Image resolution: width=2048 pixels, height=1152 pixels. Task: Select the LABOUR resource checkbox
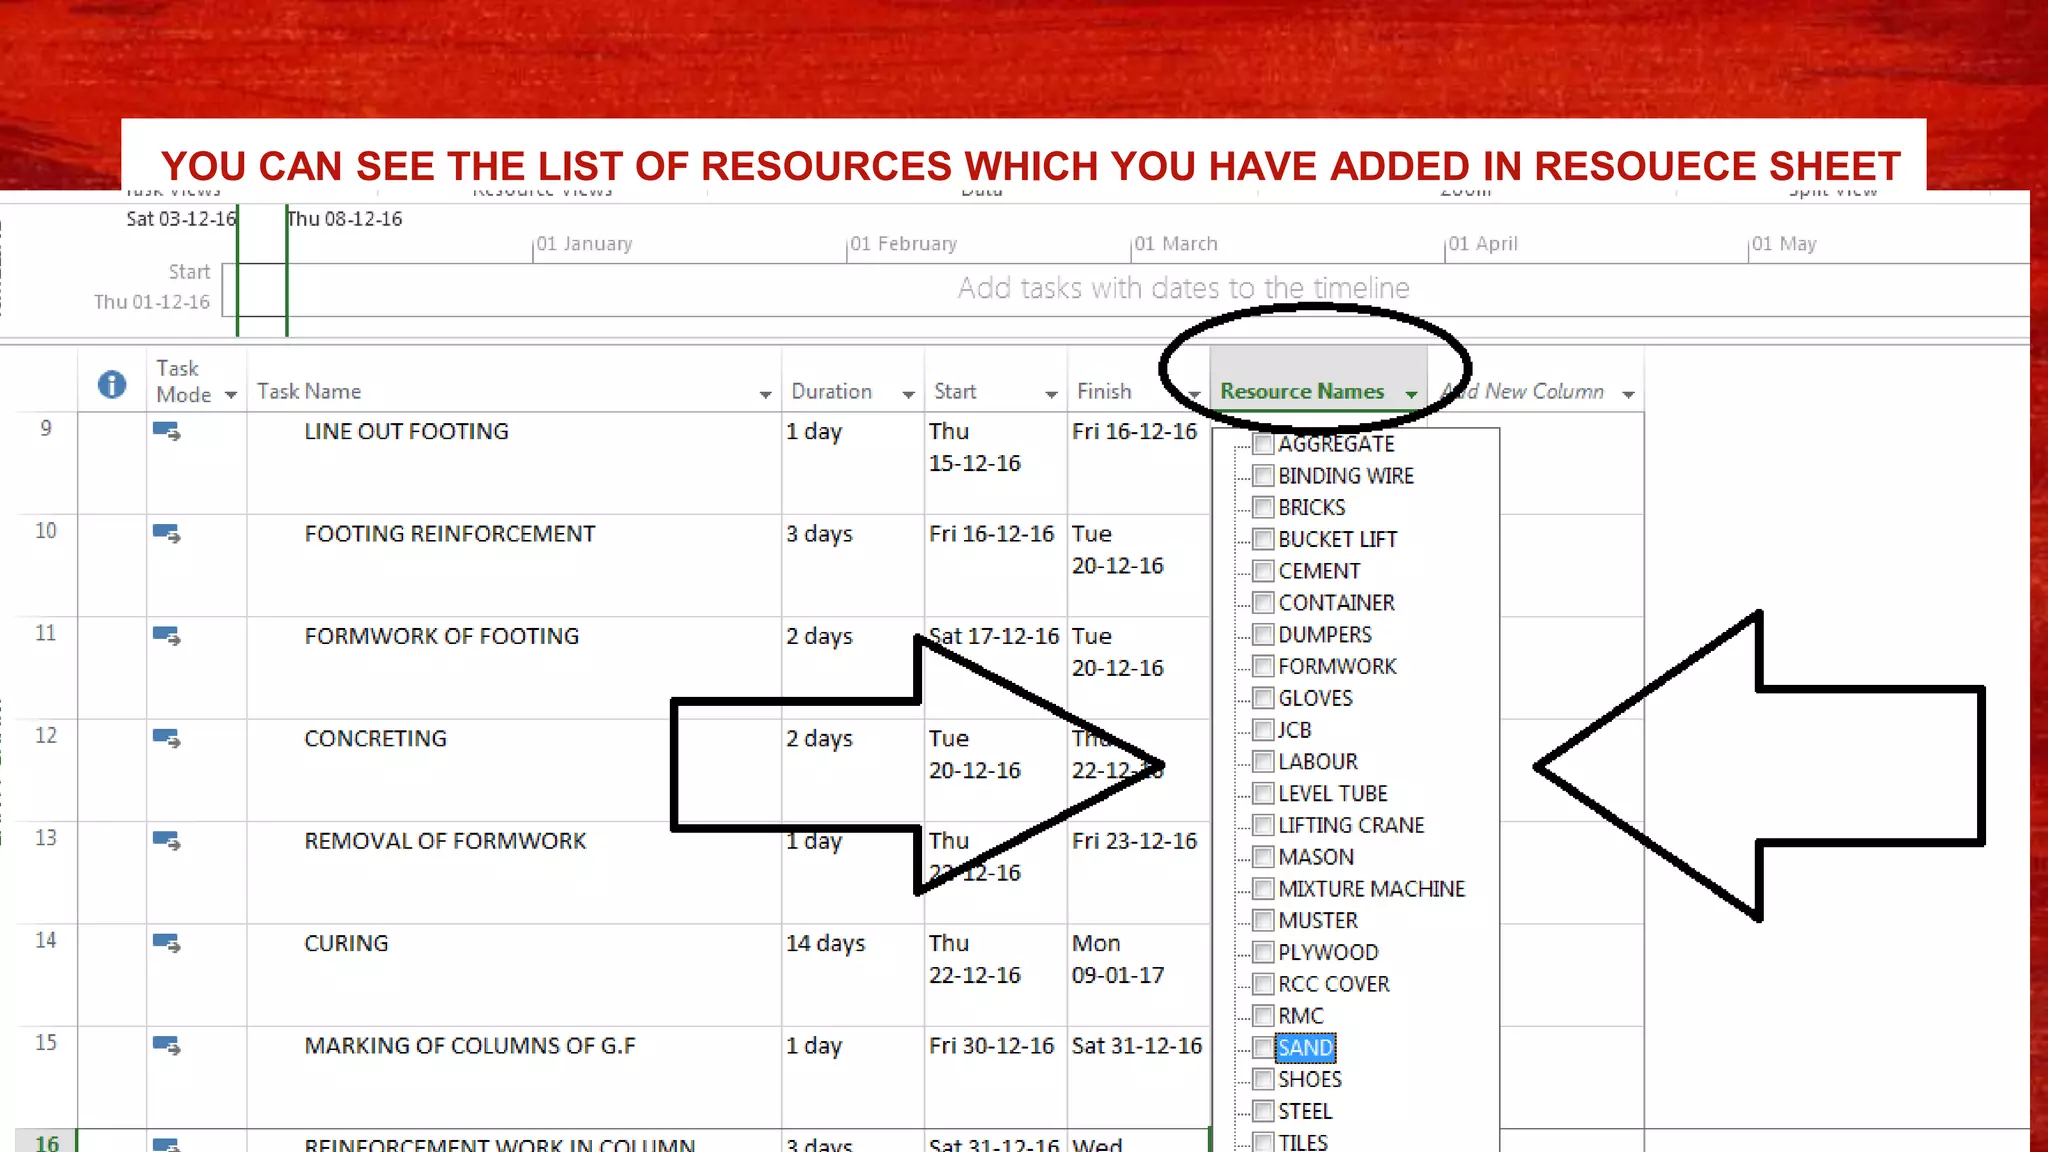pos(1263,762)
